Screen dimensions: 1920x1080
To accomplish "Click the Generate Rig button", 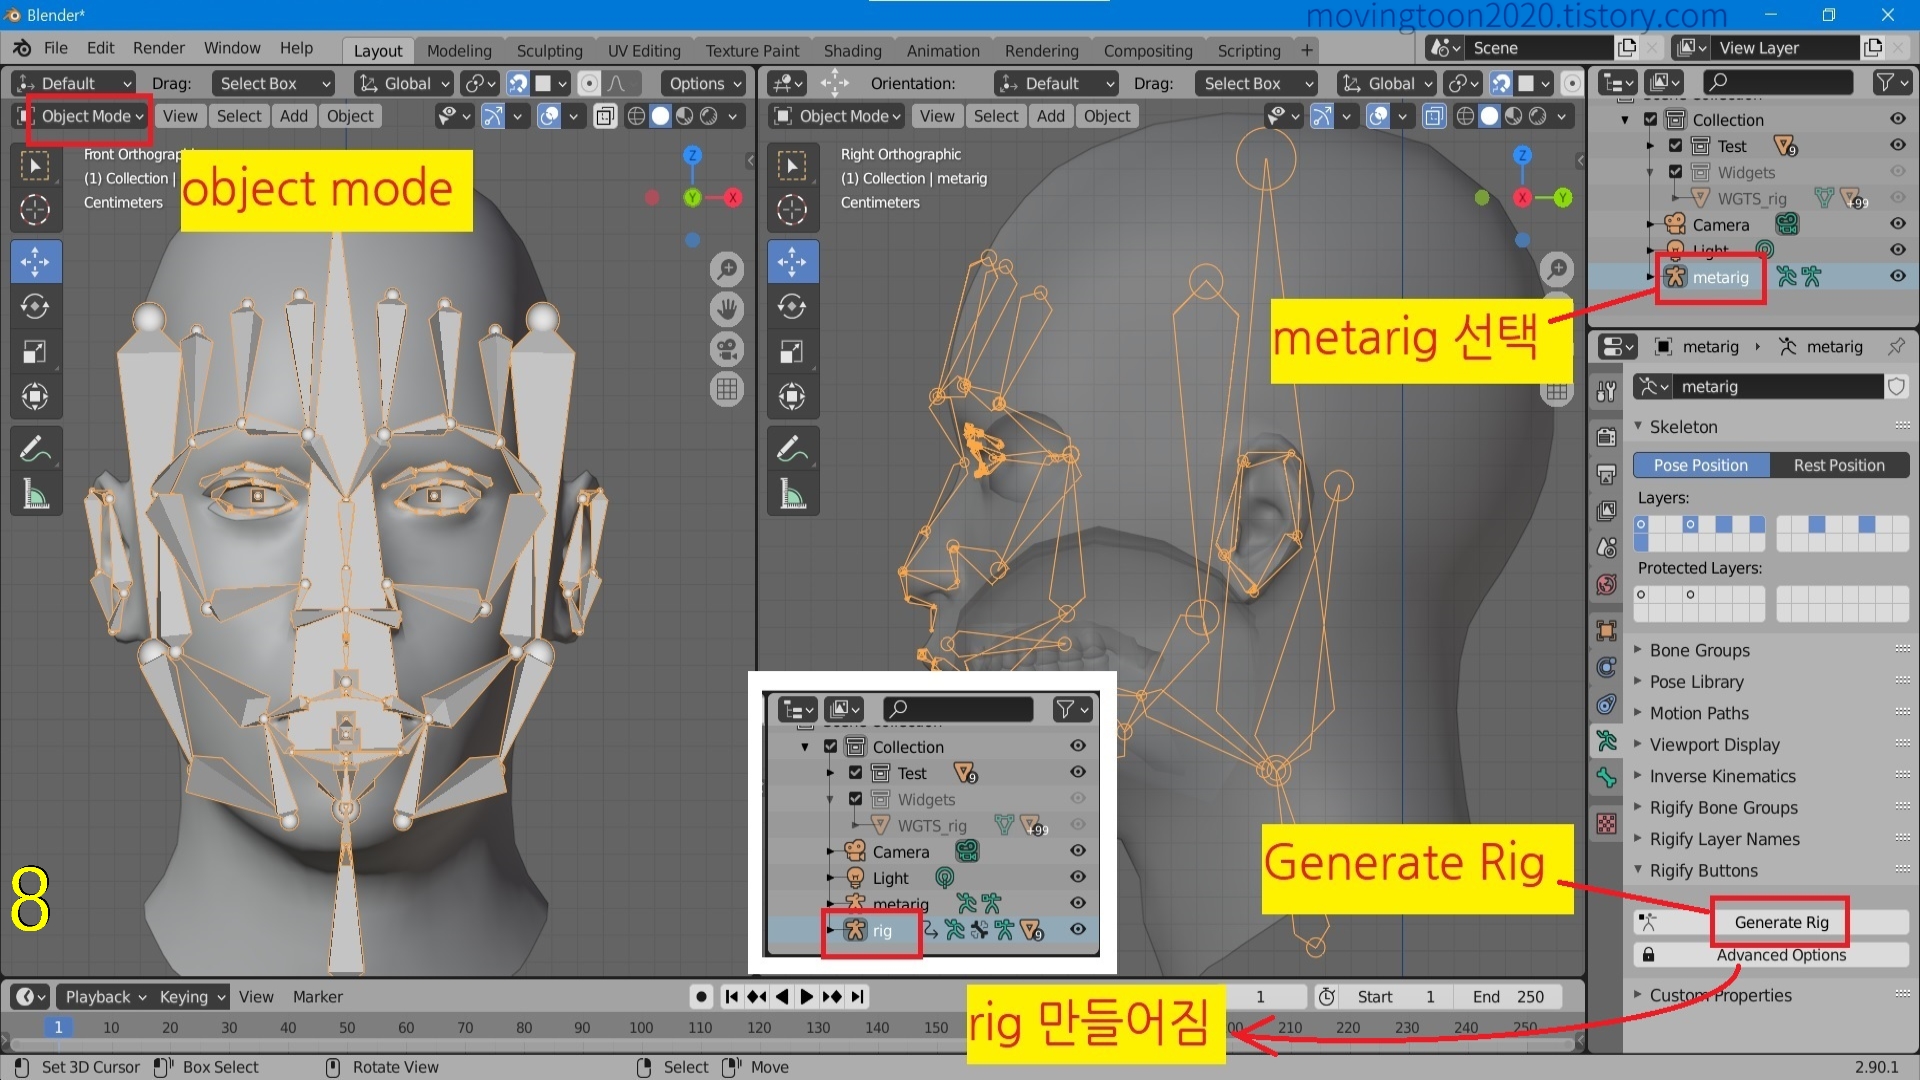I will [x=1781, y=922].
